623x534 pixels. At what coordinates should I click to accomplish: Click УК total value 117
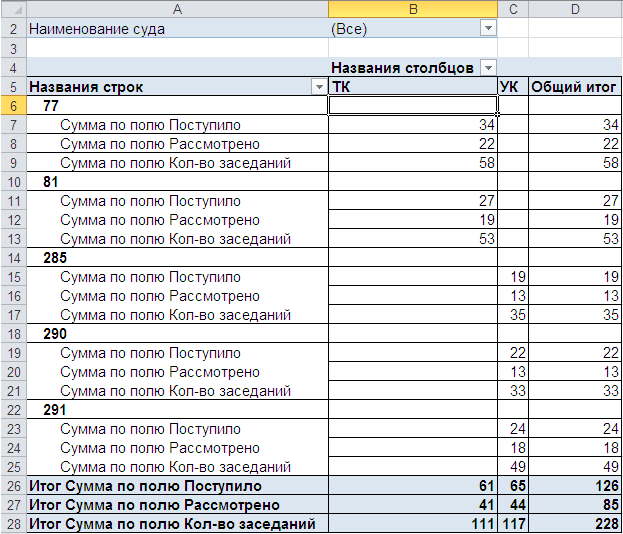point(513,524)
